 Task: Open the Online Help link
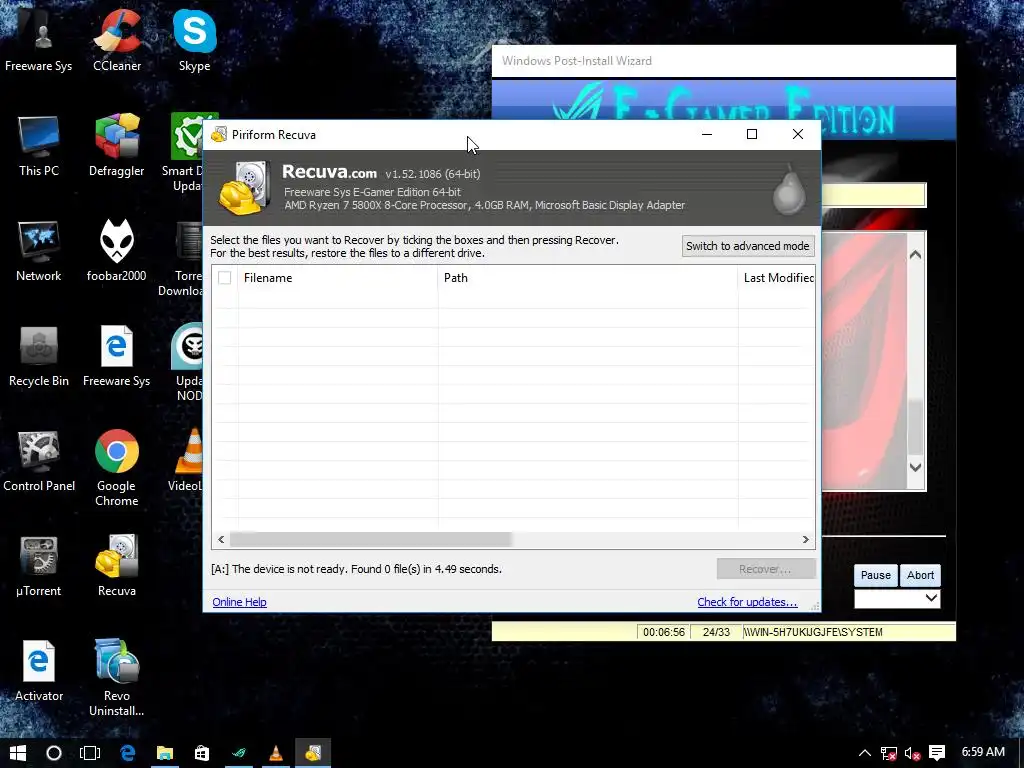coord(239,602)
